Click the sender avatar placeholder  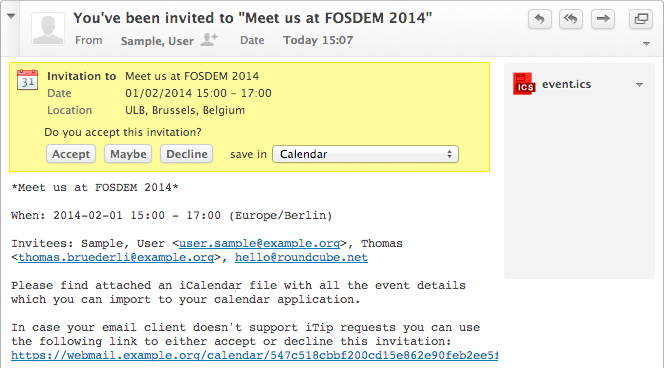pos(48,28)
